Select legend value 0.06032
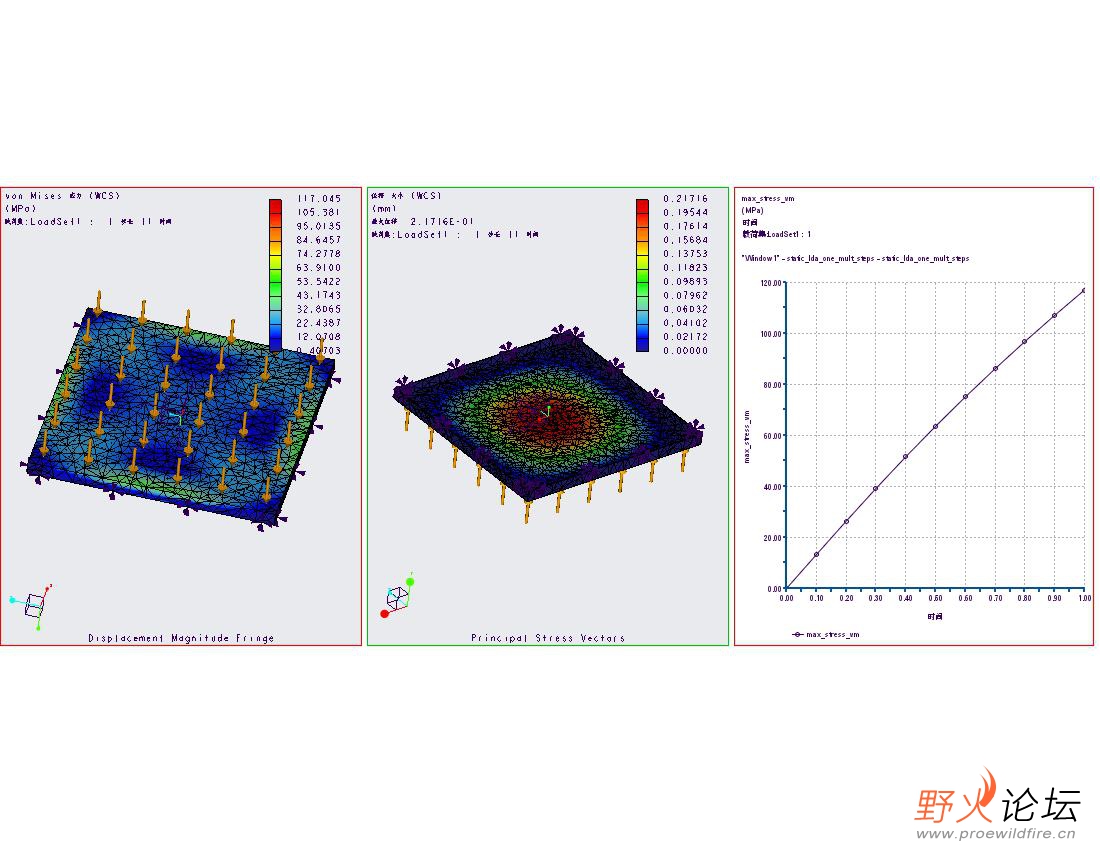Image resolution: width=1100 pixels, height=850 pixels. (686, 309)
